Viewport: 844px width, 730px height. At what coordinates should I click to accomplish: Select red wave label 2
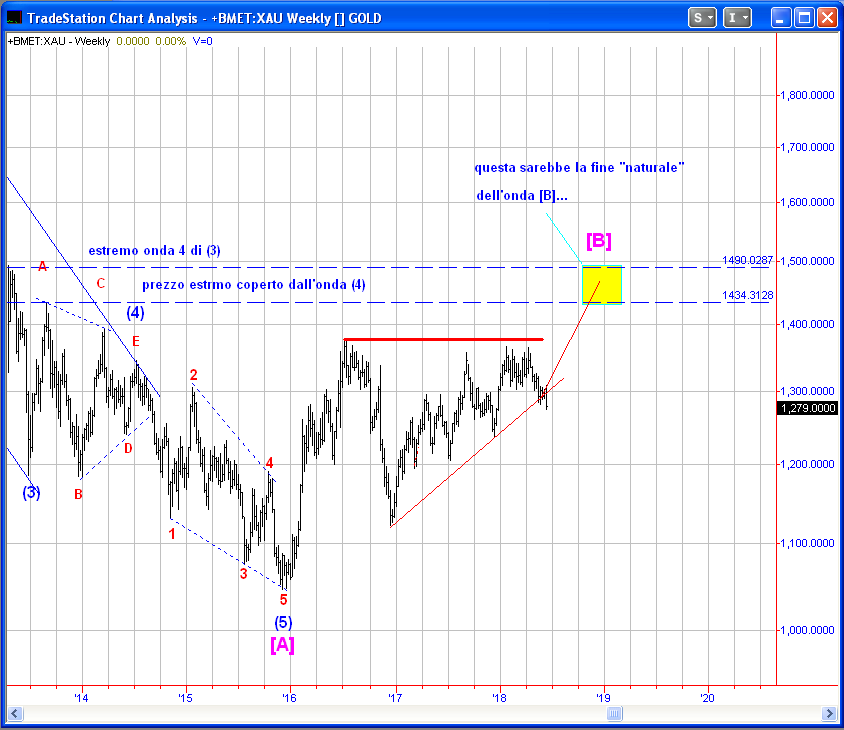194,375
